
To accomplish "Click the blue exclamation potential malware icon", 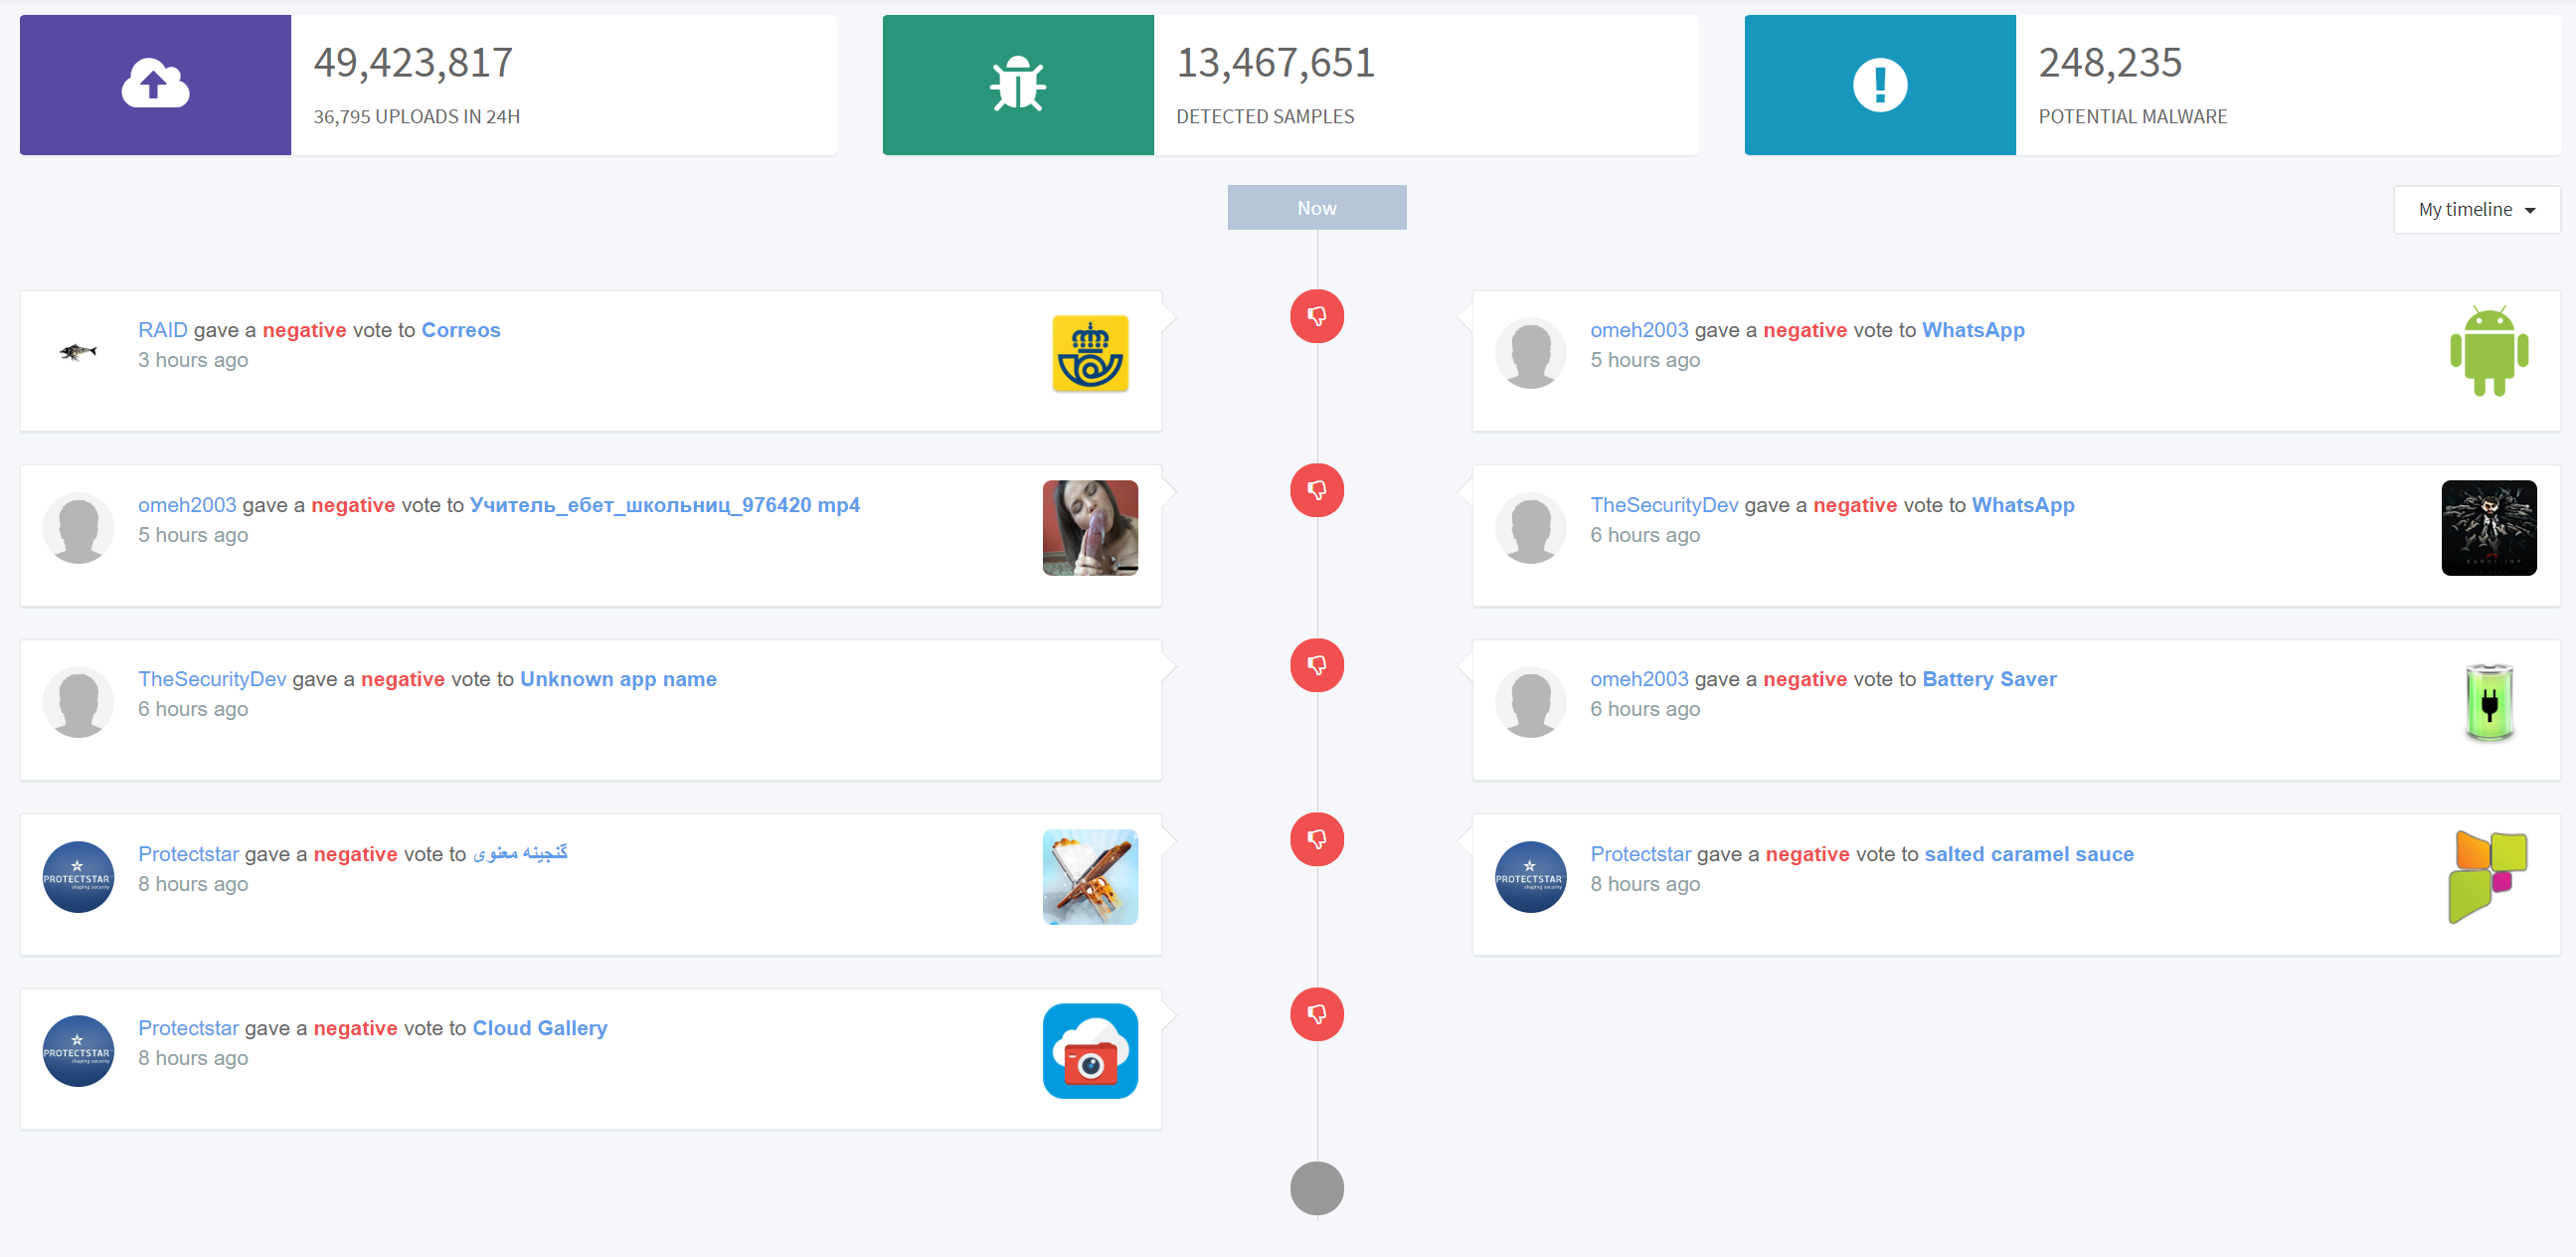I will click(1879, 84).
